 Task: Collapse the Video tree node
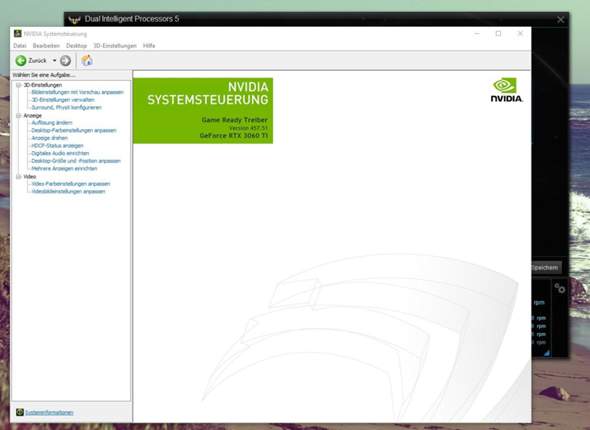[18, 176]
